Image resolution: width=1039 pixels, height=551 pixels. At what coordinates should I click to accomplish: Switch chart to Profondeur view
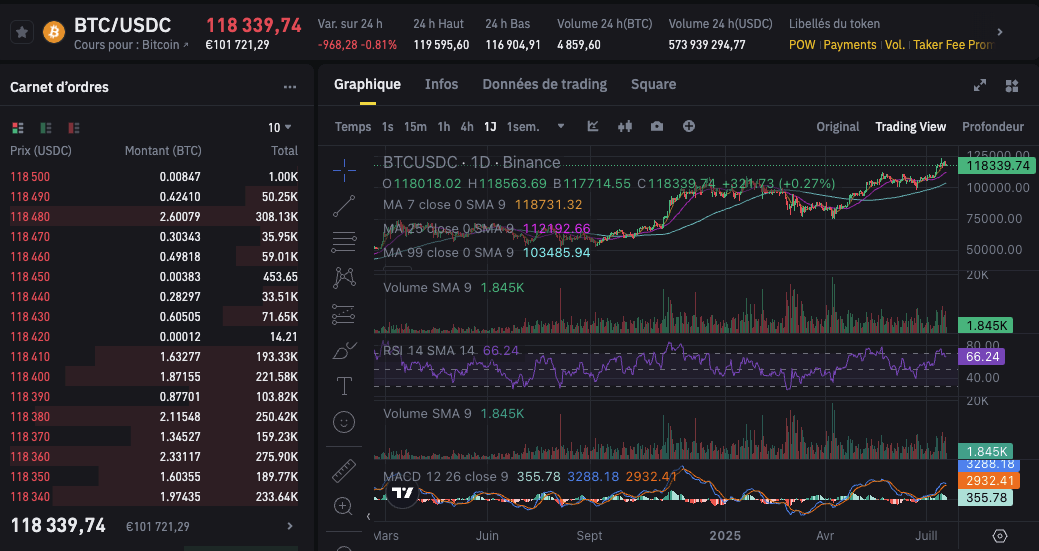pyautogui.click(x=993, y=126)
